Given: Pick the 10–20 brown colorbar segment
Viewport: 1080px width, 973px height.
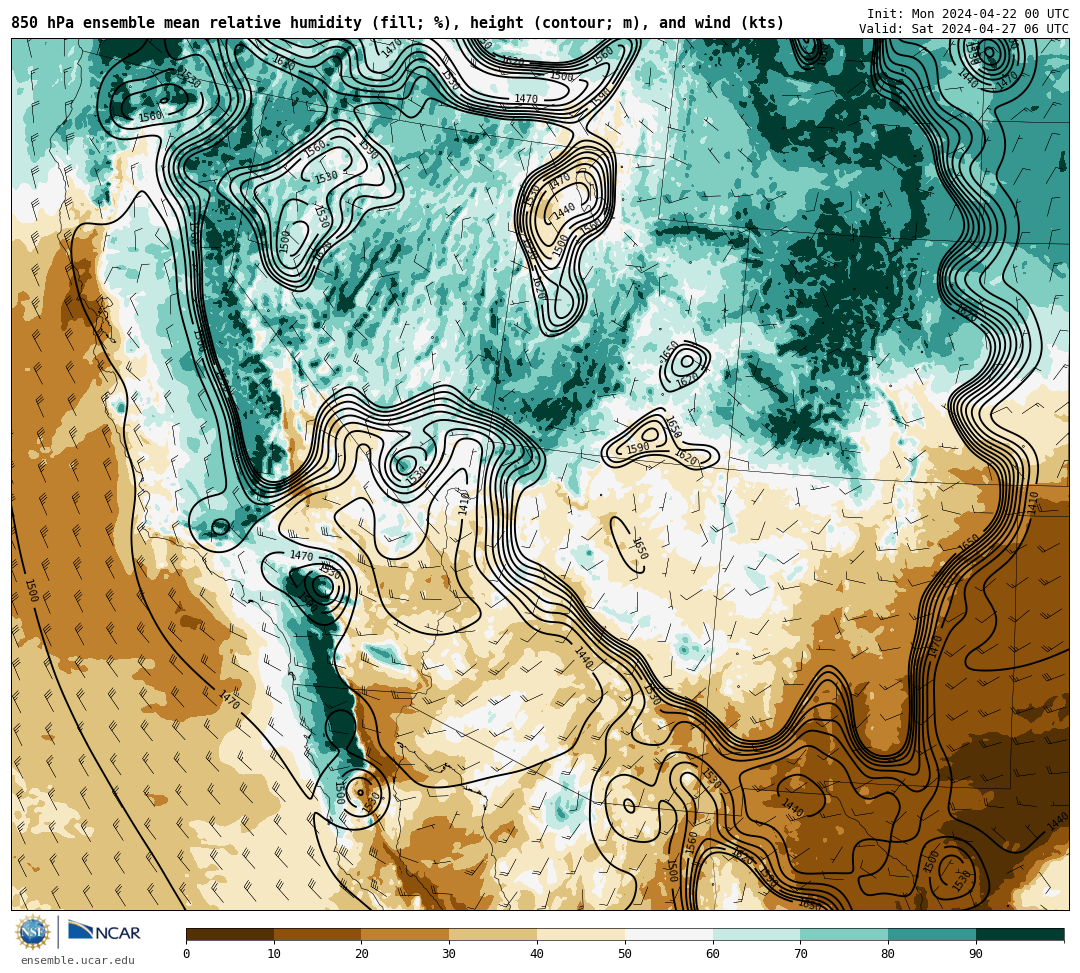Looking at the screenshot, I should click(318, 934).
